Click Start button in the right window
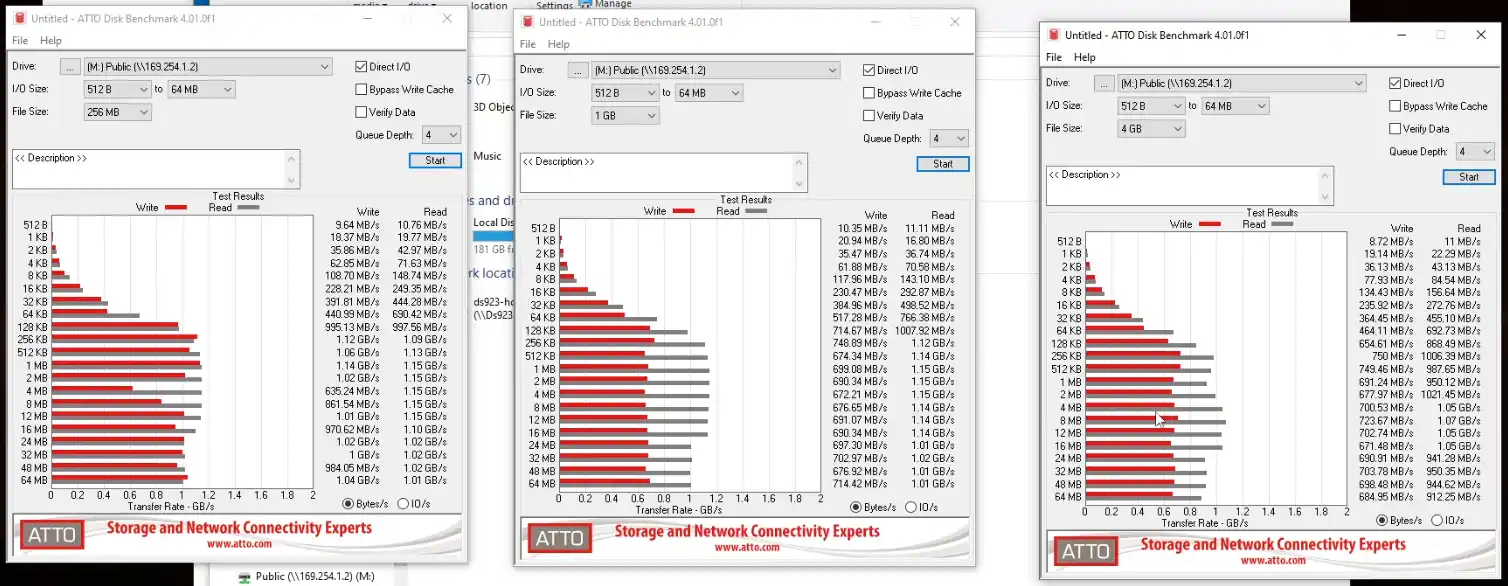The width and height of the screenshot is (1508, 586). [1469, 177]
